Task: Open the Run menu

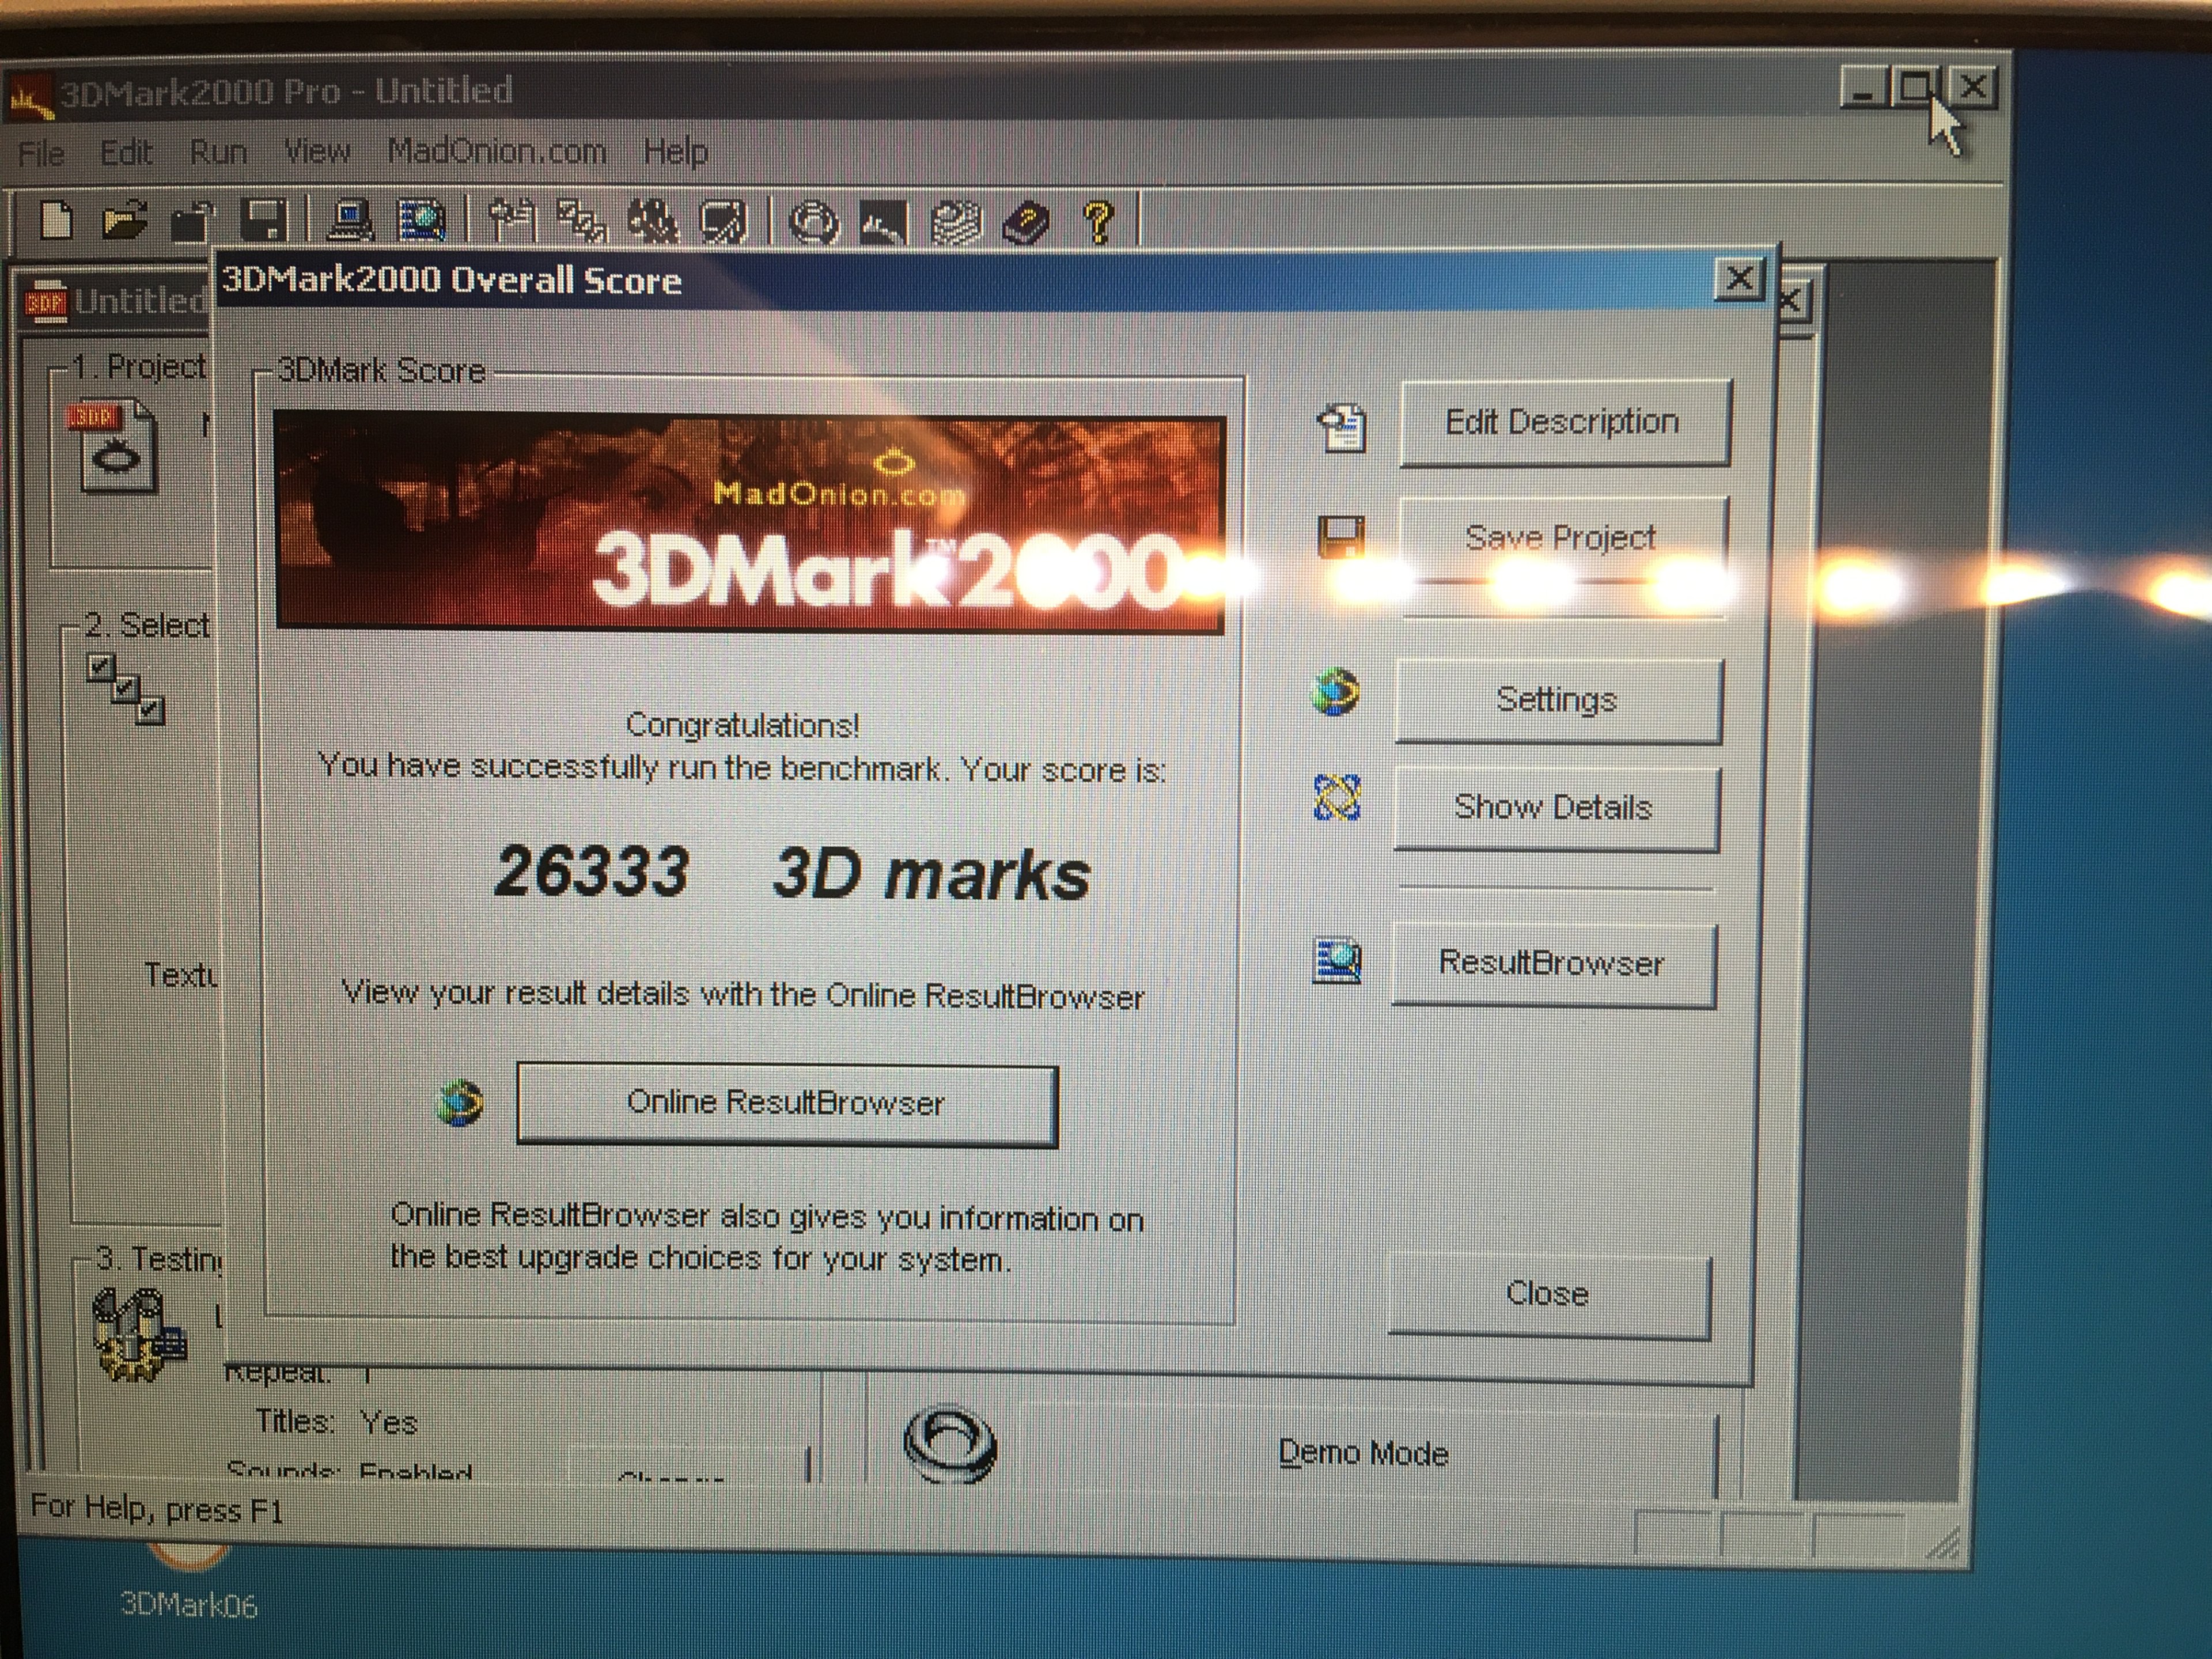Action: 218,152
